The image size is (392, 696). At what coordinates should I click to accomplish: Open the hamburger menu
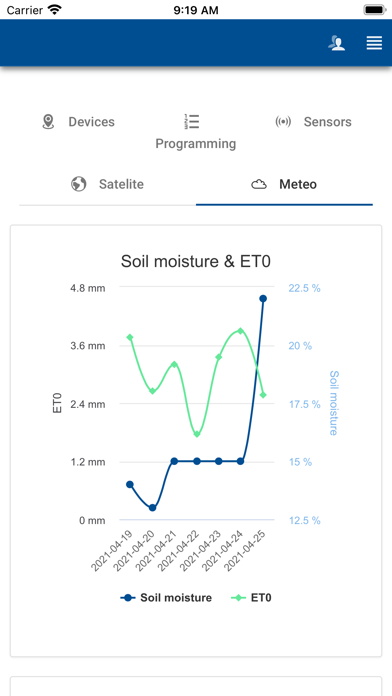374,43
